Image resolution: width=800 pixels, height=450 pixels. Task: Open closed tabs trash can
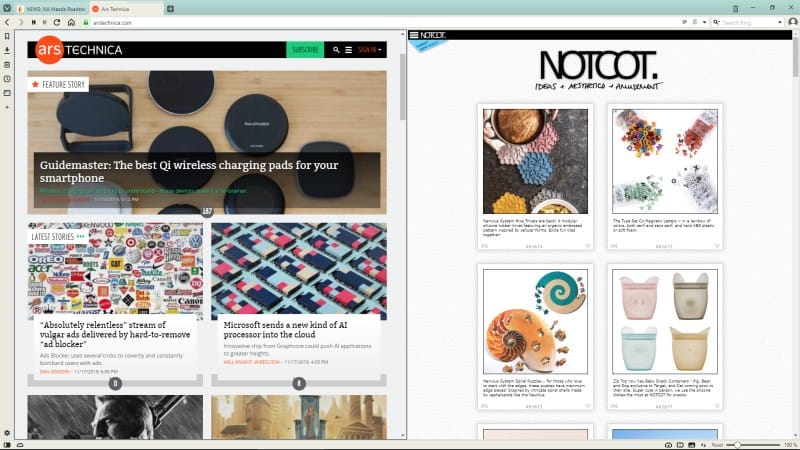pyautogui.click(x=735, y=9)
